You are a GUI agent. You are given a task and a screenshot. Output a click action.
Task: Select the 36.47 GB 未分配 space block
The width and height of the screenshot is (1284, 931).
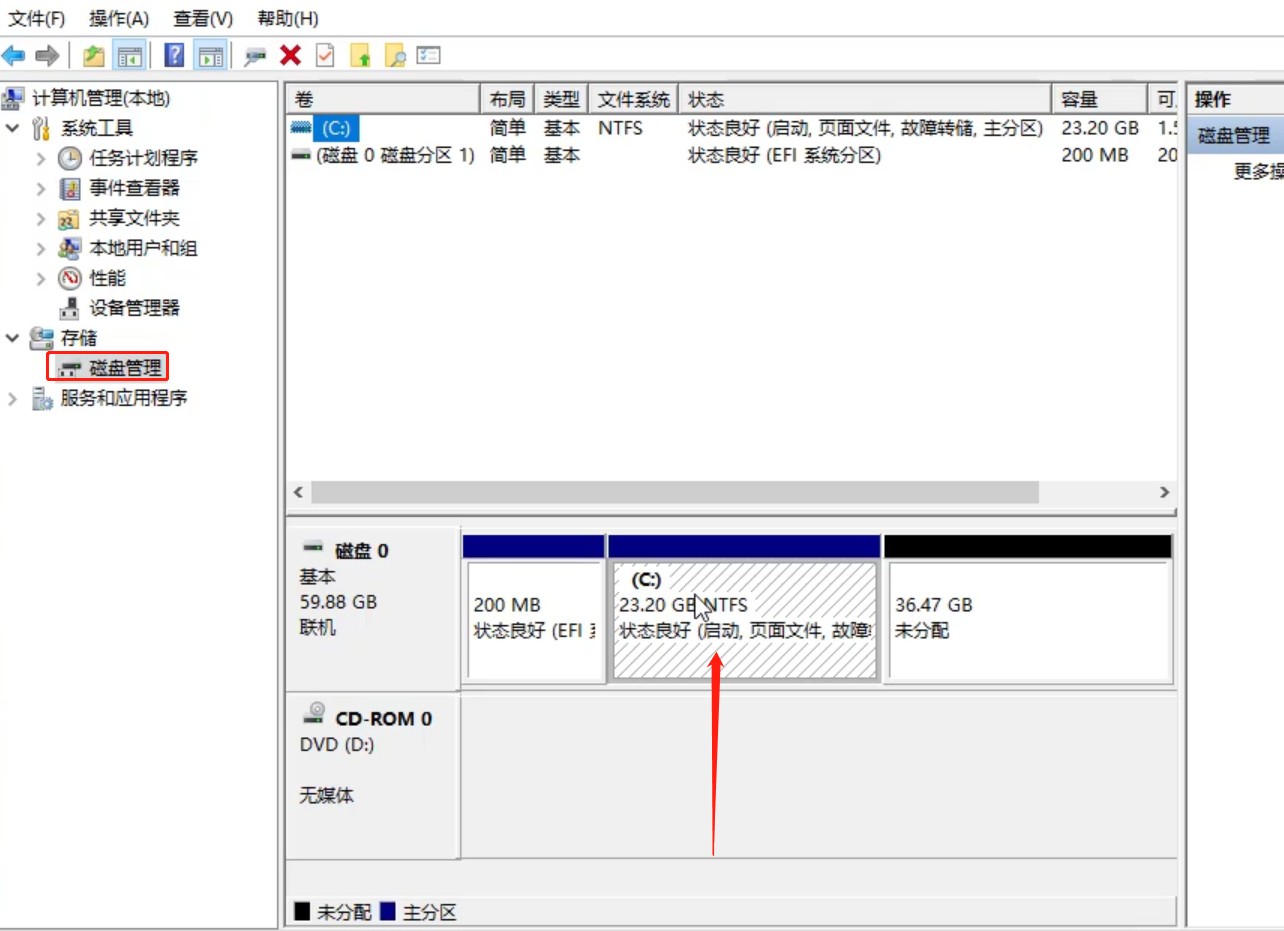(1028, 610)
